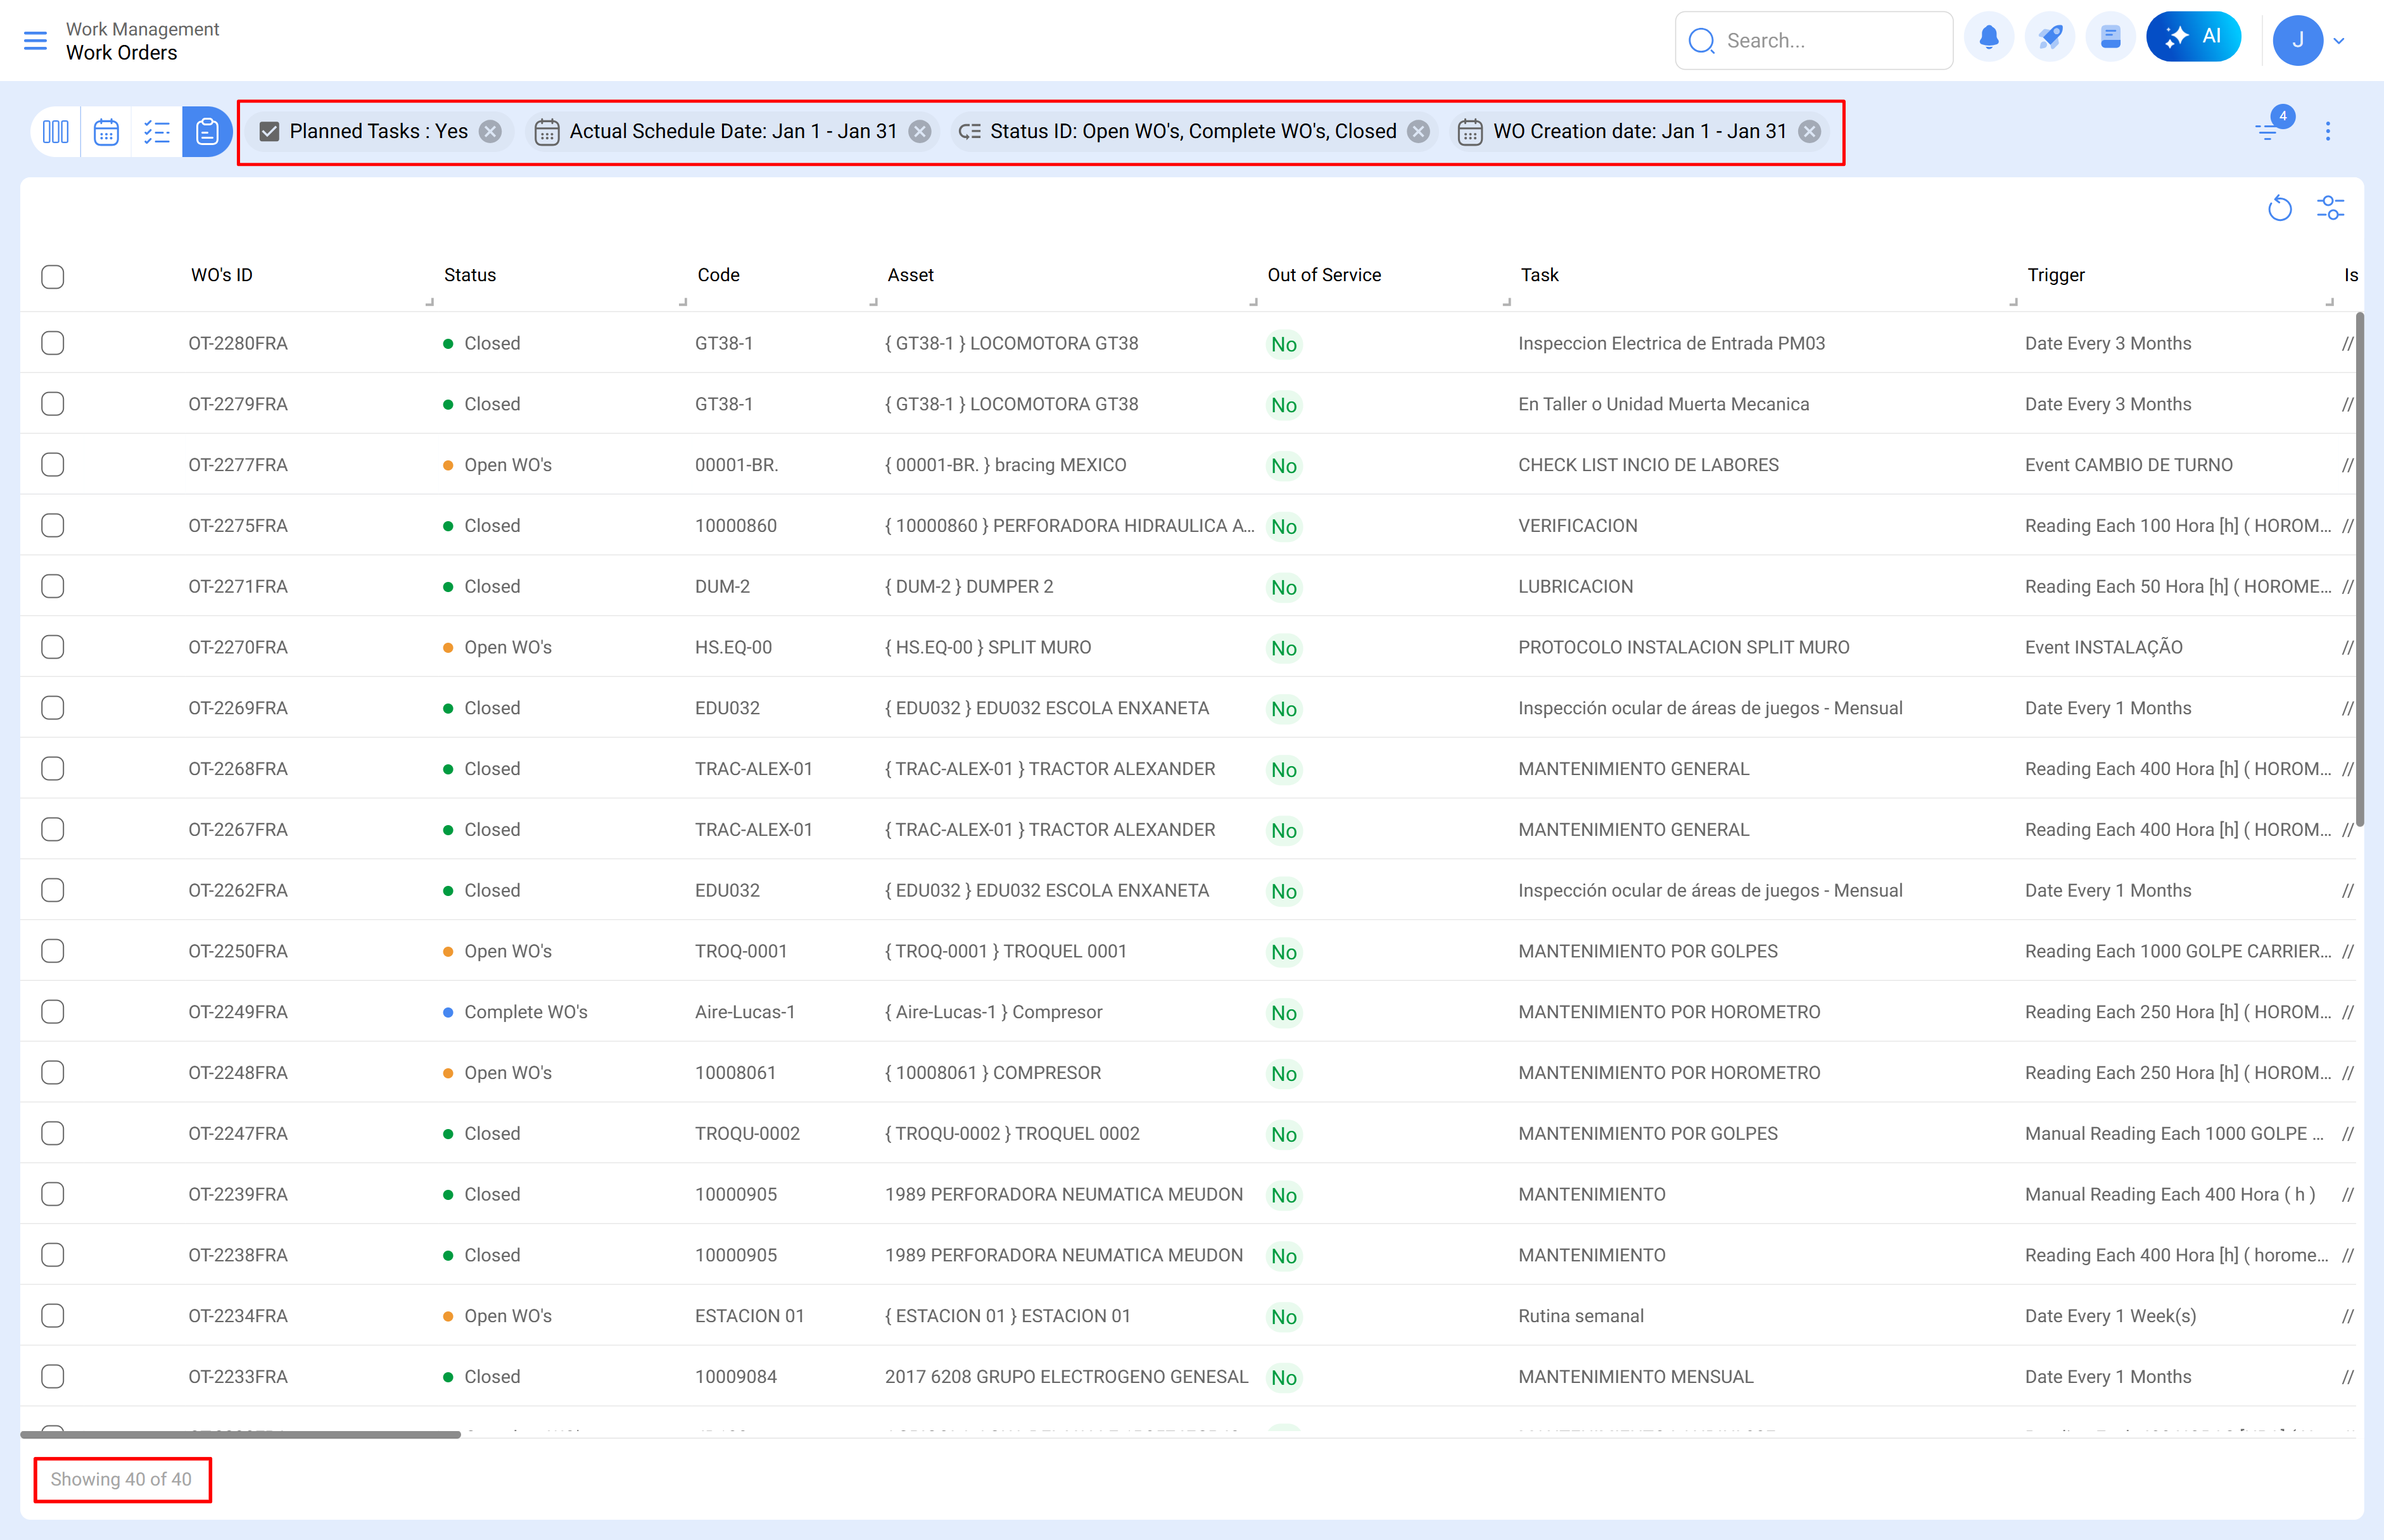
Task: Open the hamburger navigation menu
Action: [35, 40]
